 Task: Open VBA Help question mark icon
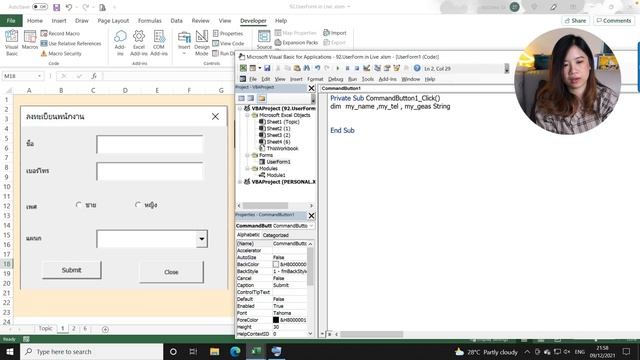[x=417, y=68]
